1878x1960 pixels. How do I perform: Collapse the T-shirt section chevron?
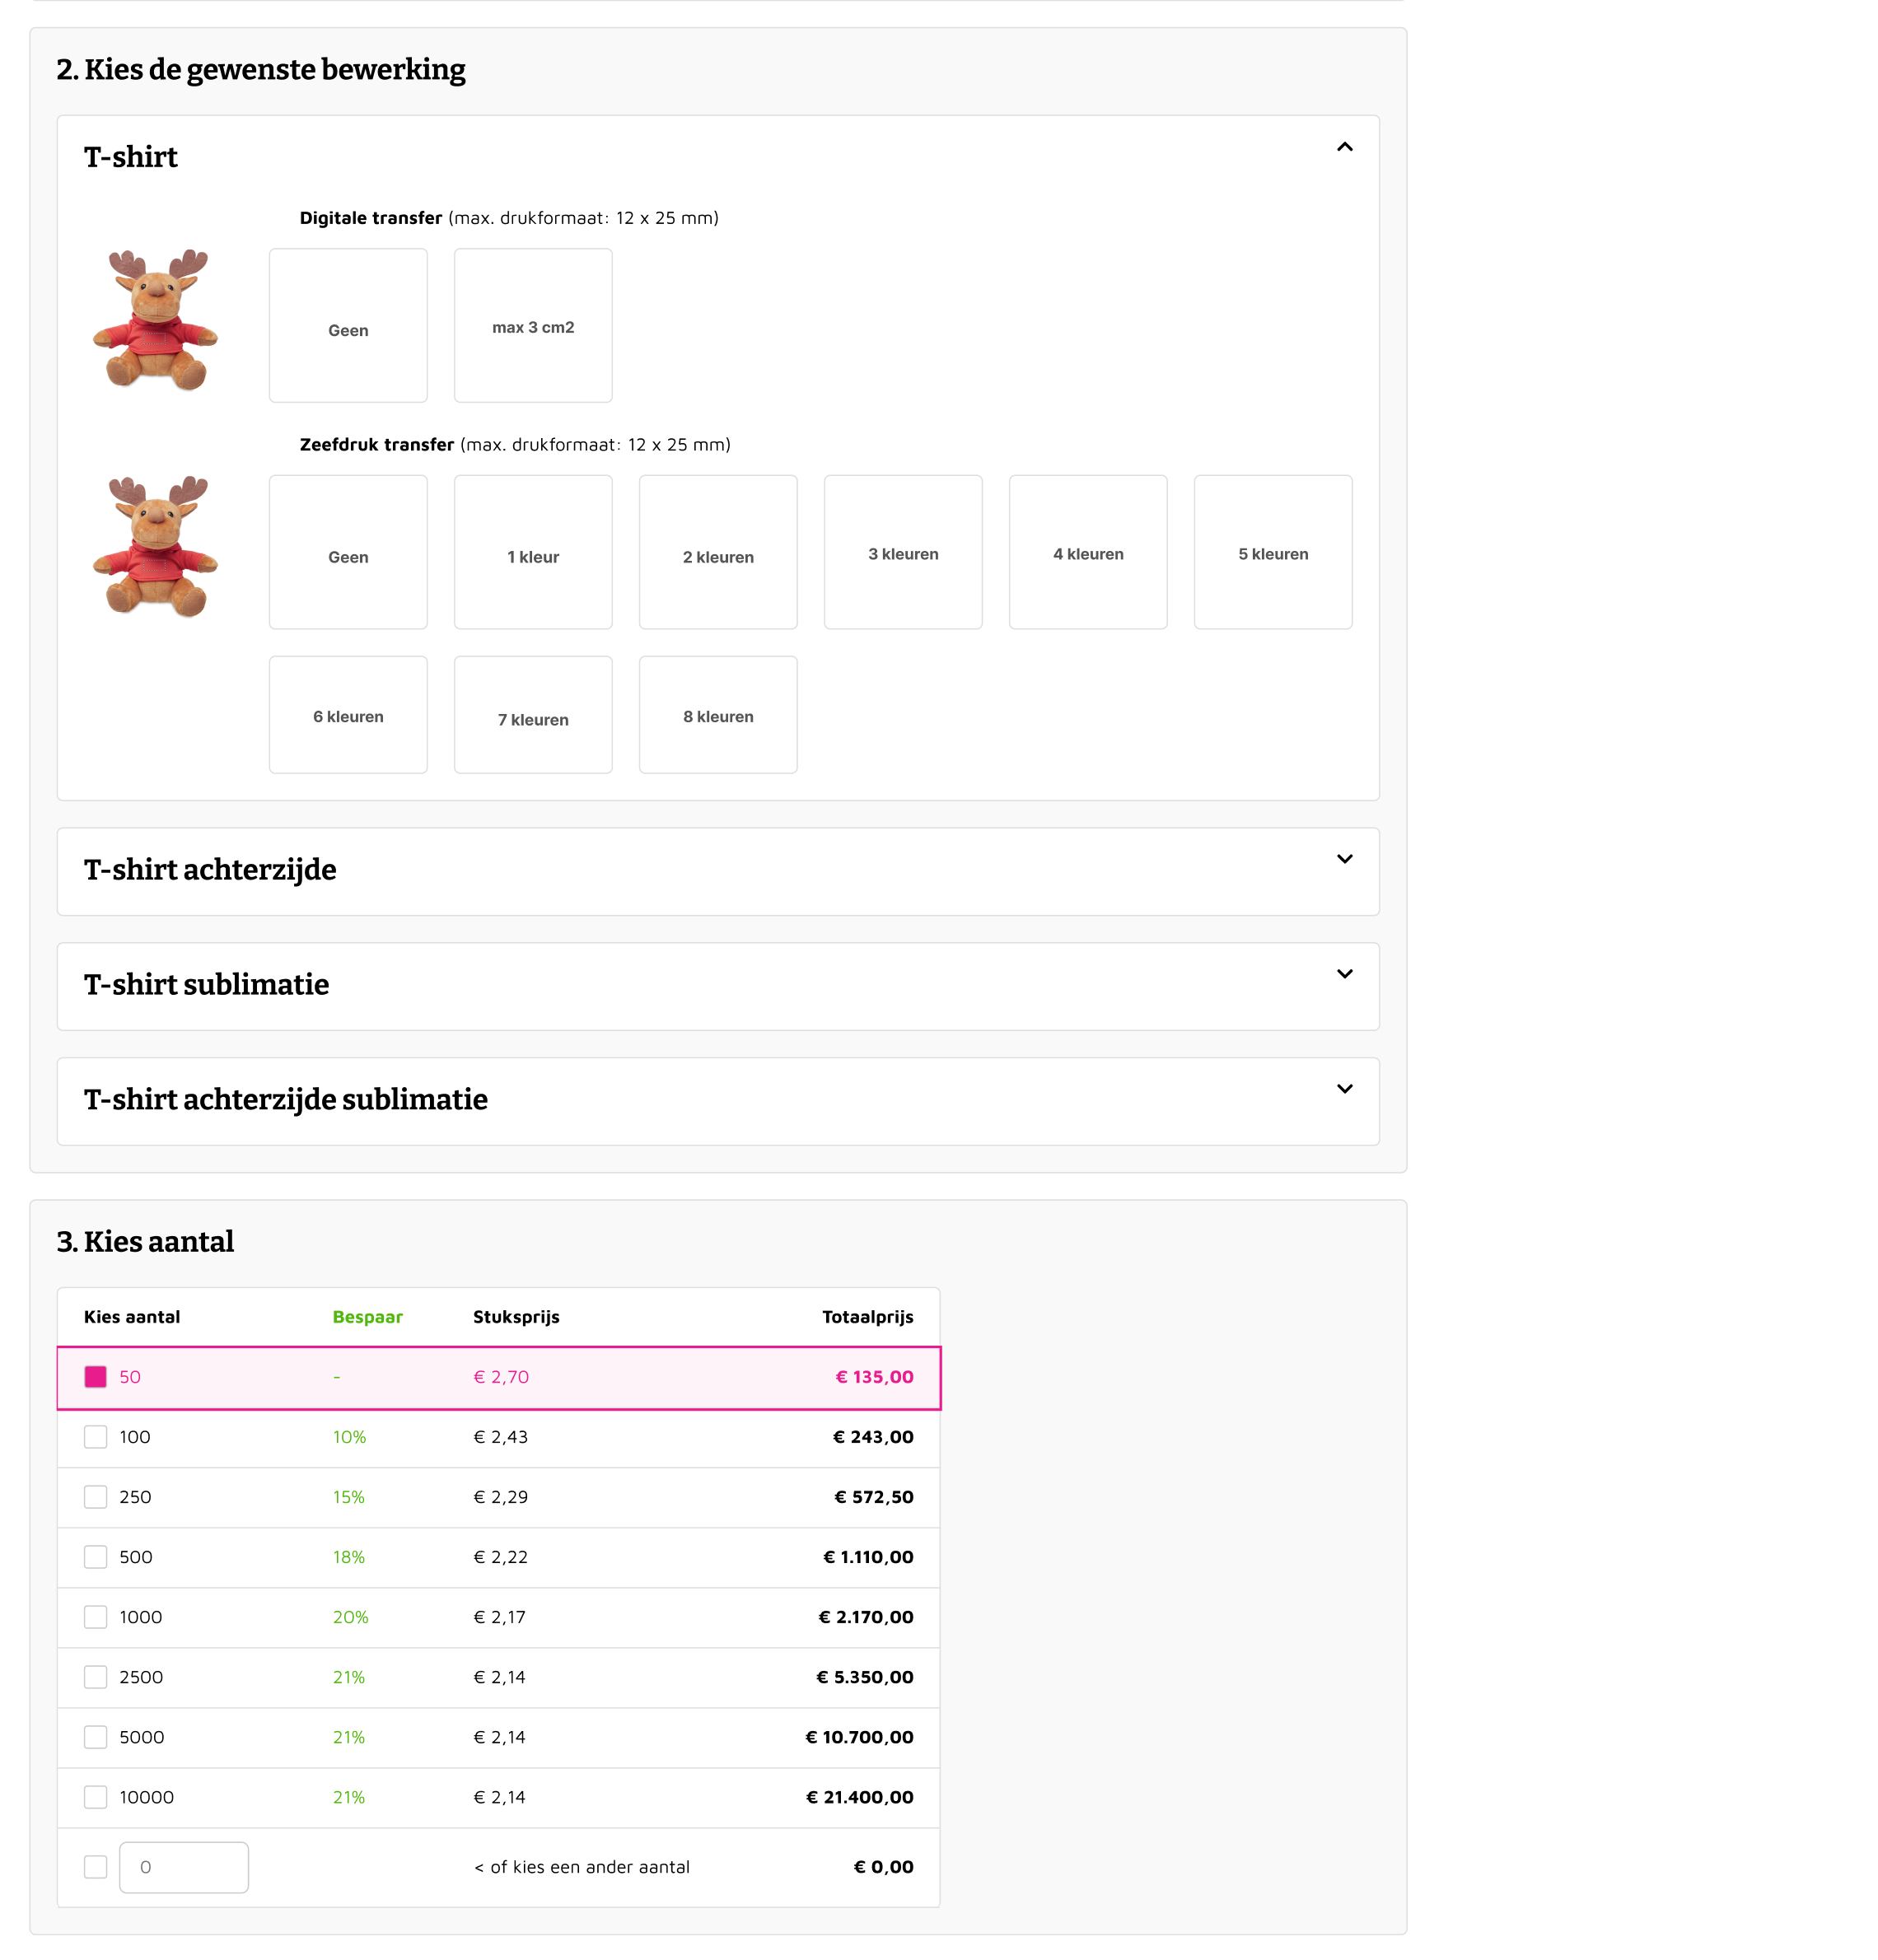(x=1343, y=147)
